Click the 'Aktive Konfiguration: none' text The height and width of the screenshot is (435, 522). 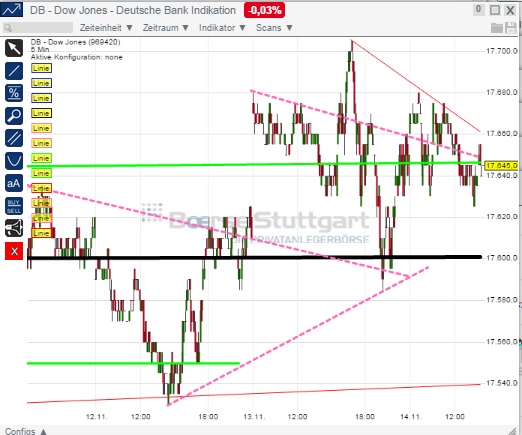point(77,57)
